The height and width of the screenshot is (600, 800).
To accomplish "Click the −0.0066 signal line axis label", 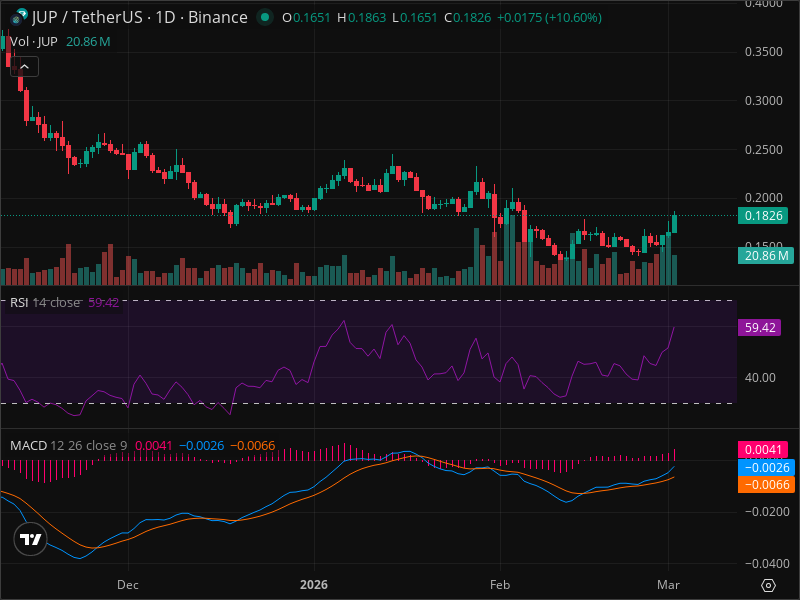I will 766,485.
